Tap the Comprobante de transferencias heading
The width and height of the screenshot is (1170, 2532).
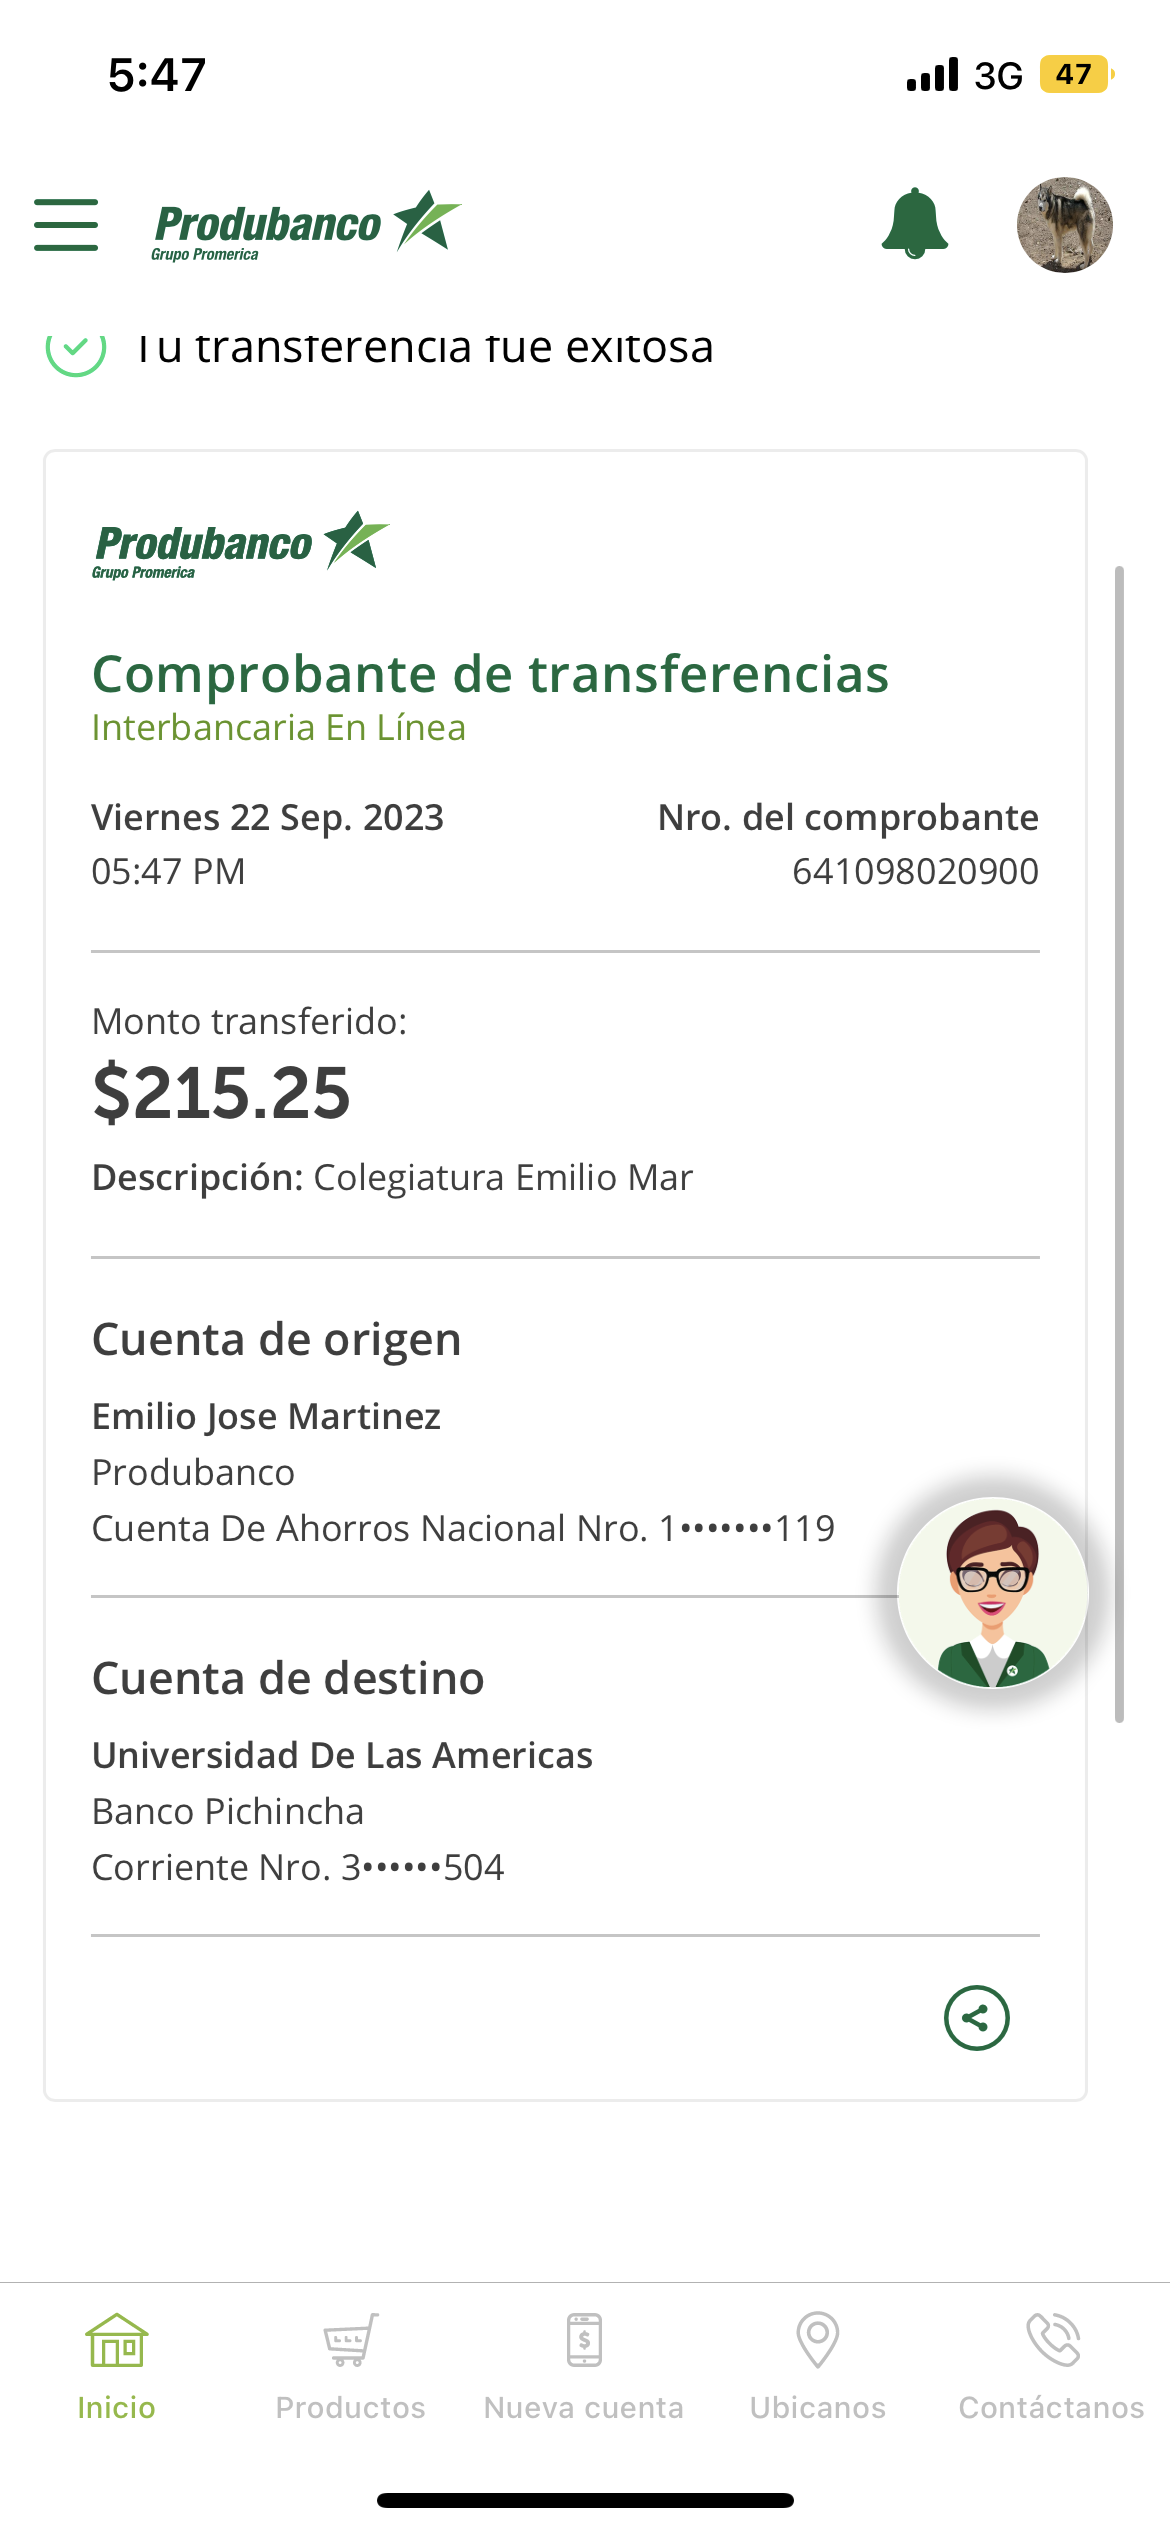point(490,674)
